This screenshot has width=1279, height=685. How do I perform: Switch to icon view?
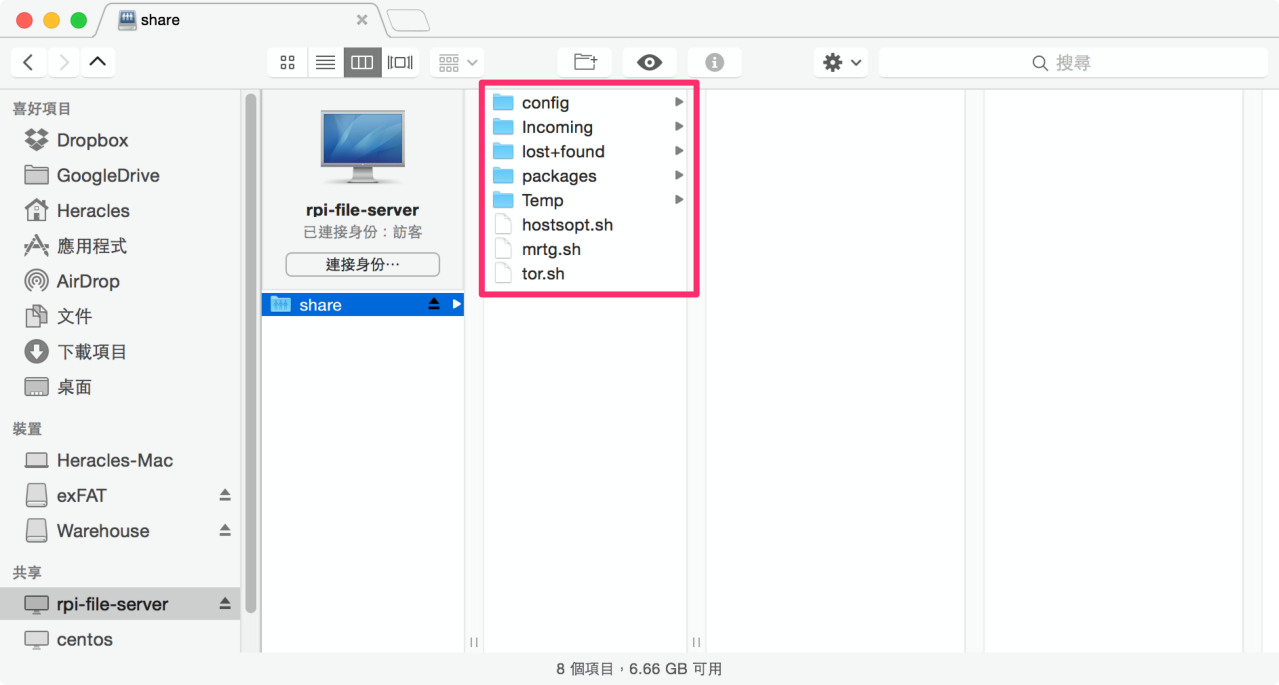coord(287,62)
